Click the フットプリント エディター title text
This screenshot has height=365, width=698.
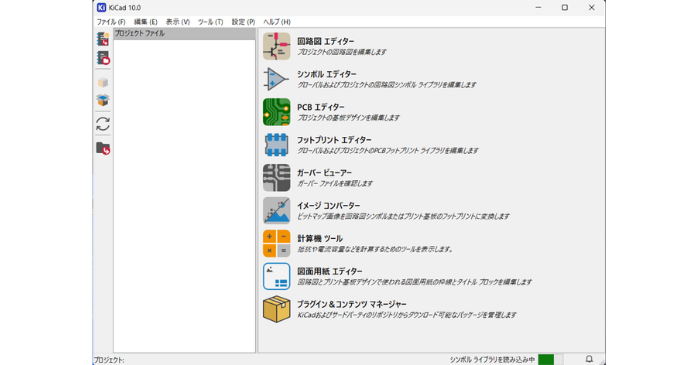[334, 140]
